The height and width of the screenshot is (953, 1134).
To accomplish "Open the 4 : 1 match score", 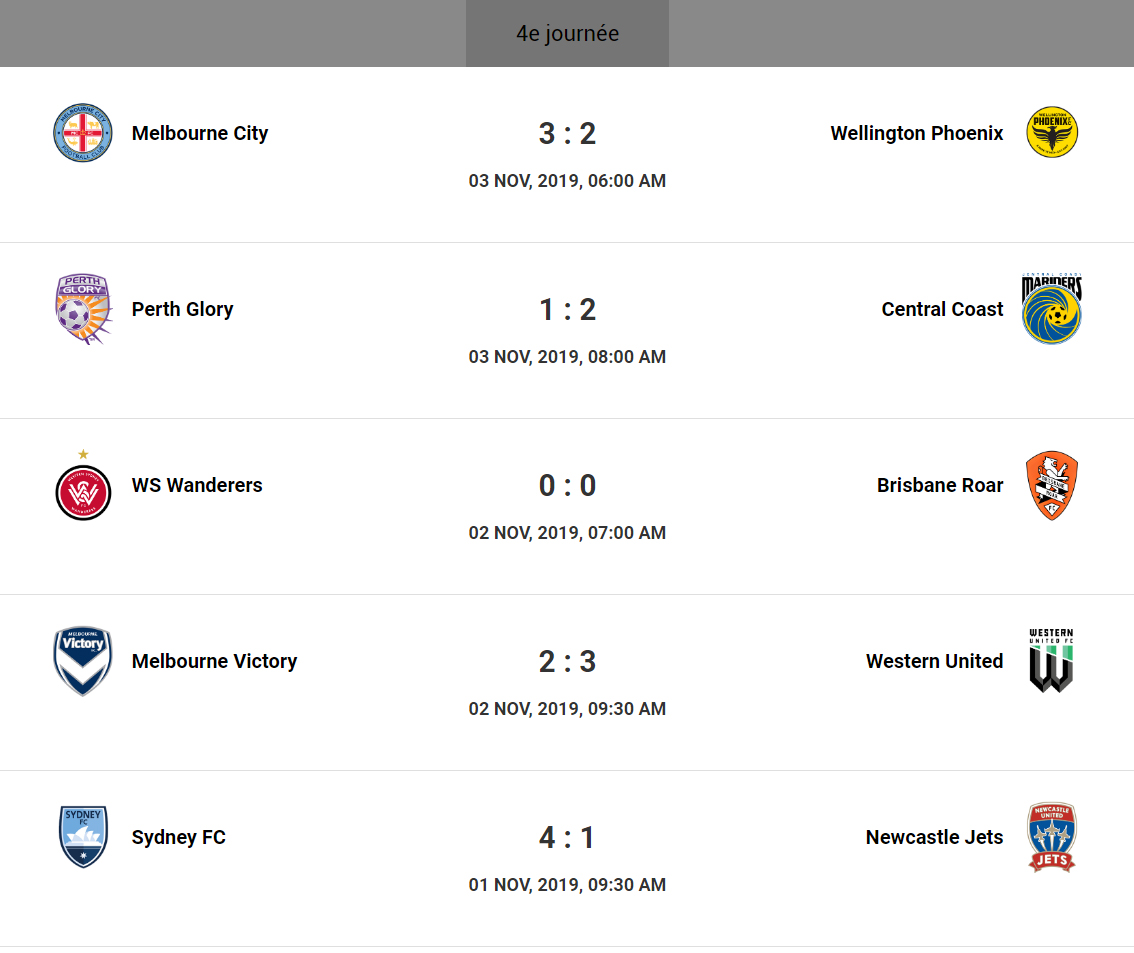I will [567, 837].
